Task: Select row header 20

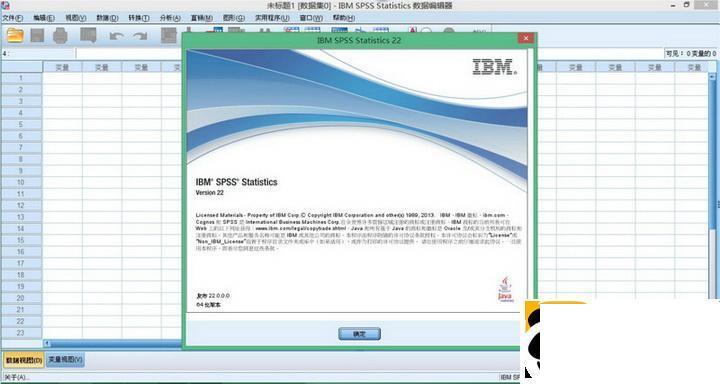Action: click(x=21, y=298)
